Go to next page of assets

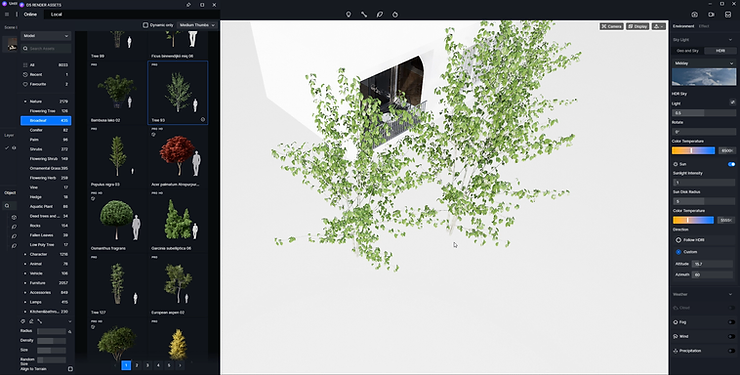coord(180,365)
